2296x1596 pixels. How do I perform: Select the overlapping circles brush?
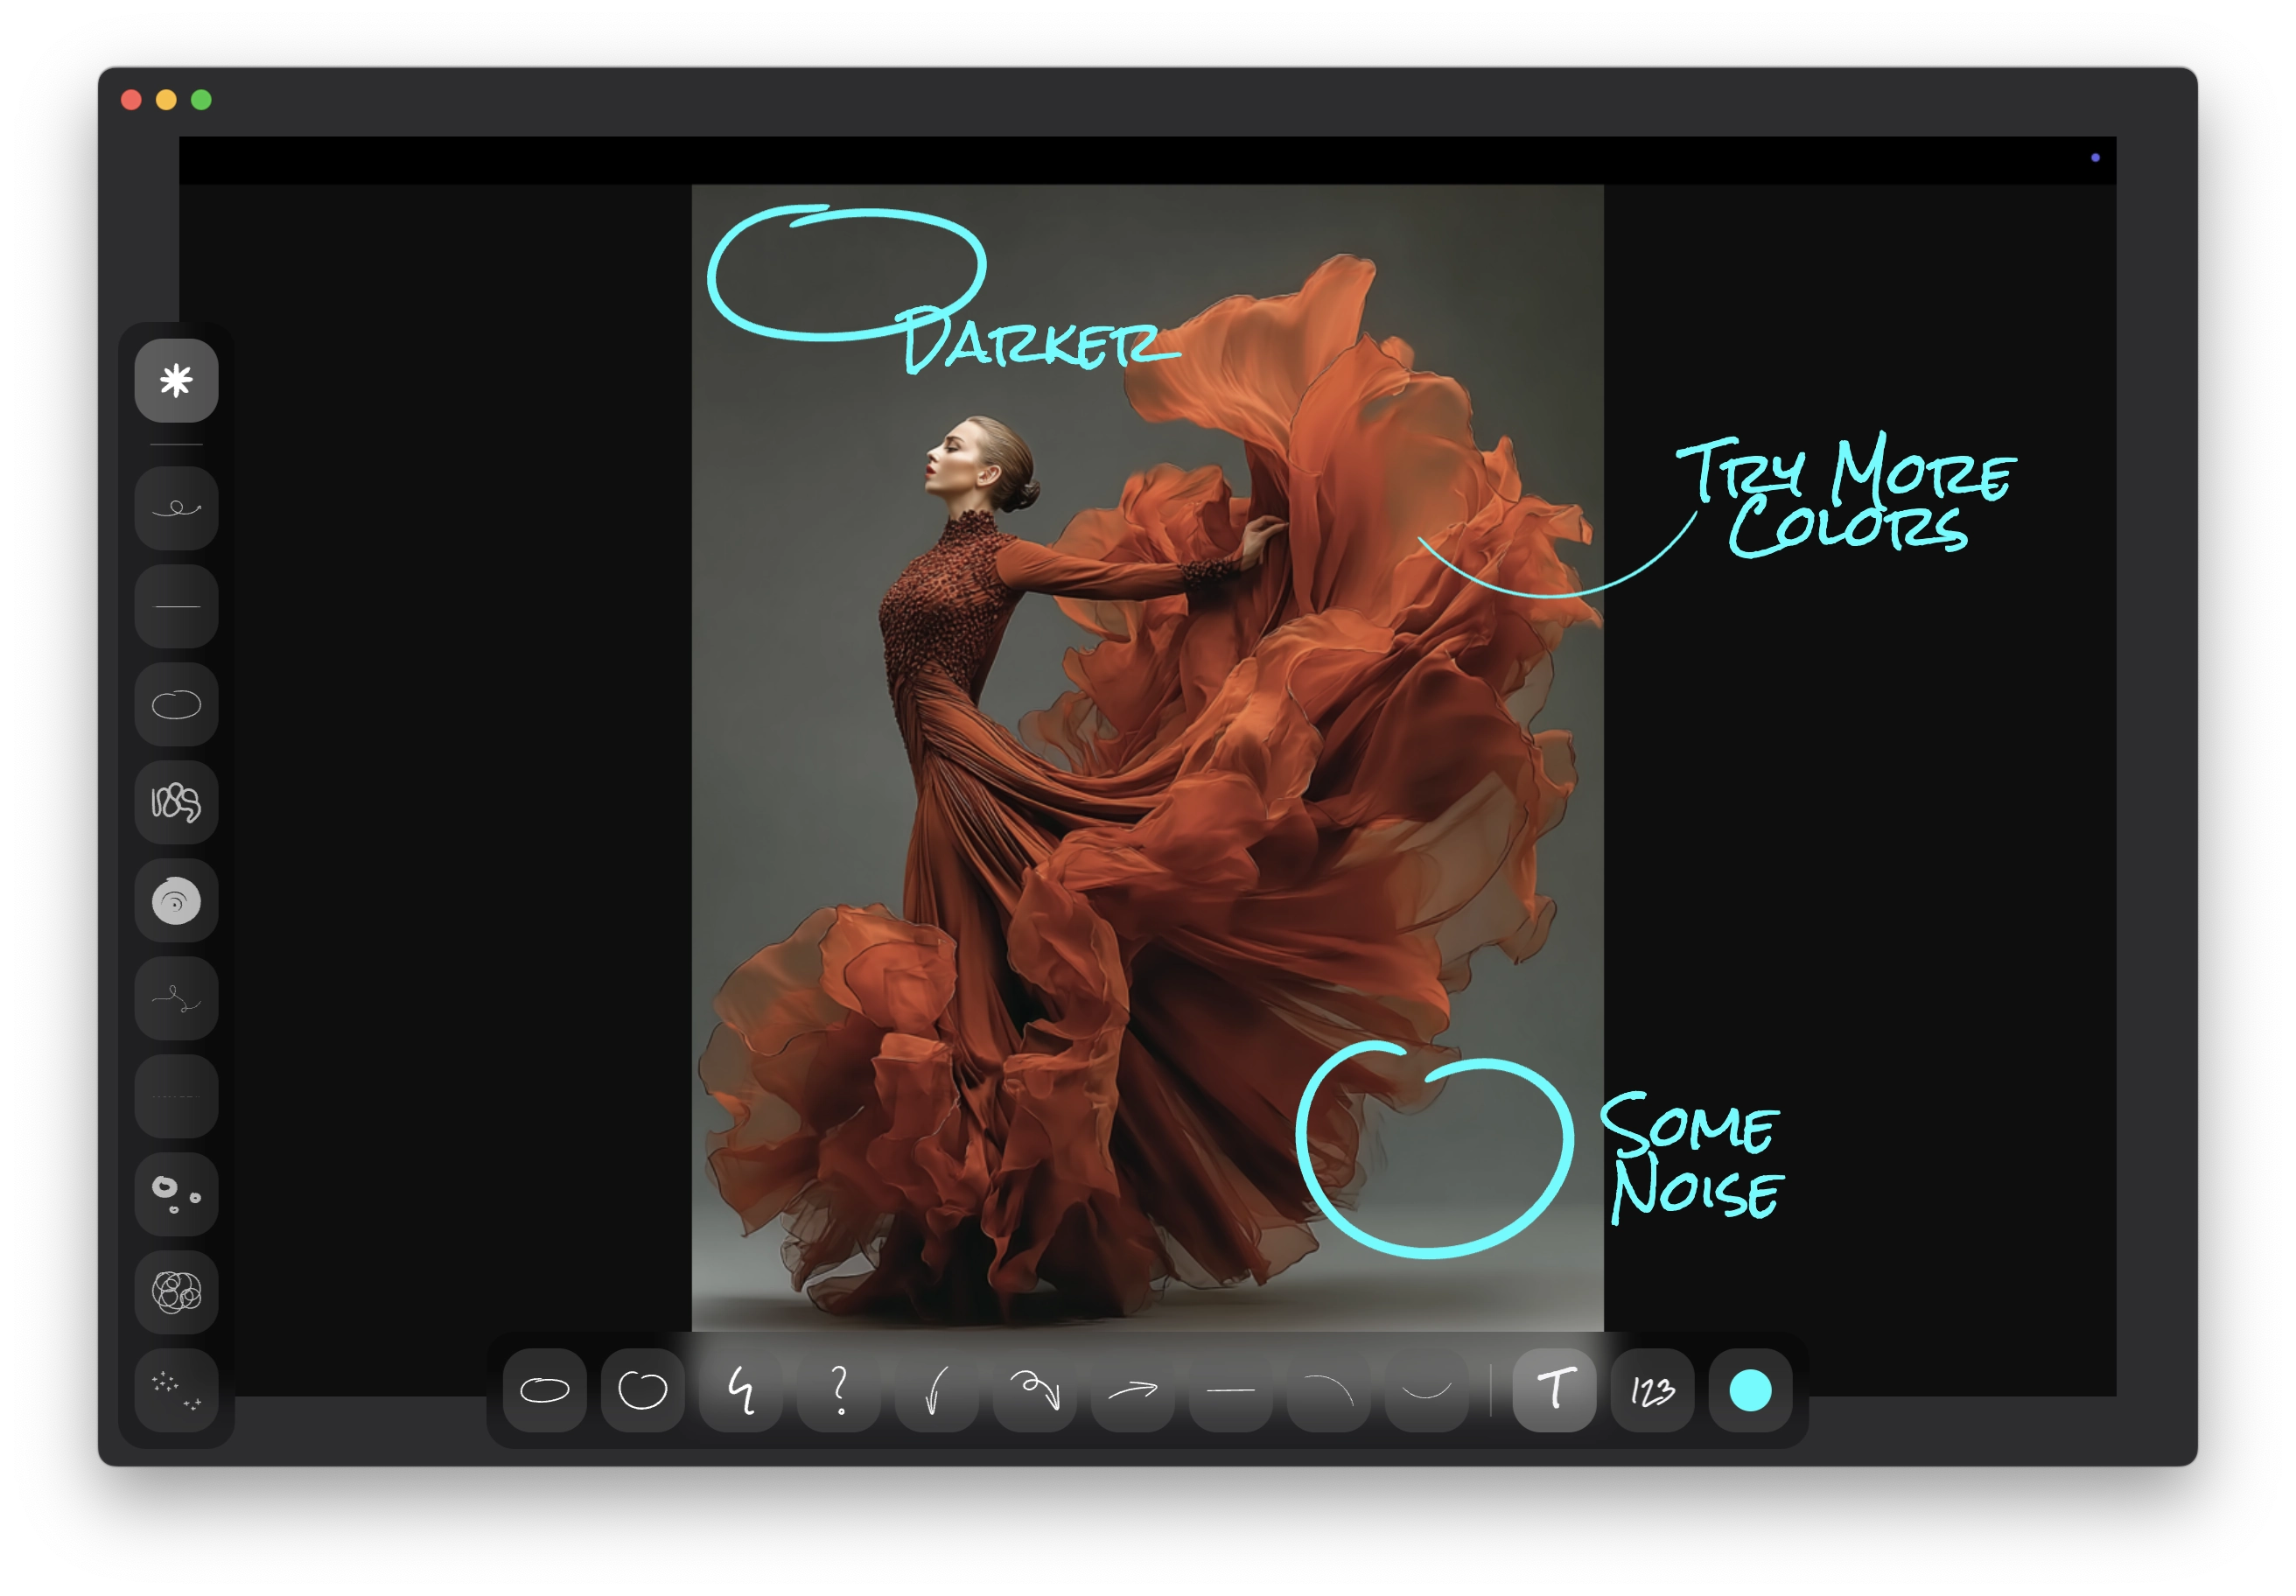tap(176, 1292)
